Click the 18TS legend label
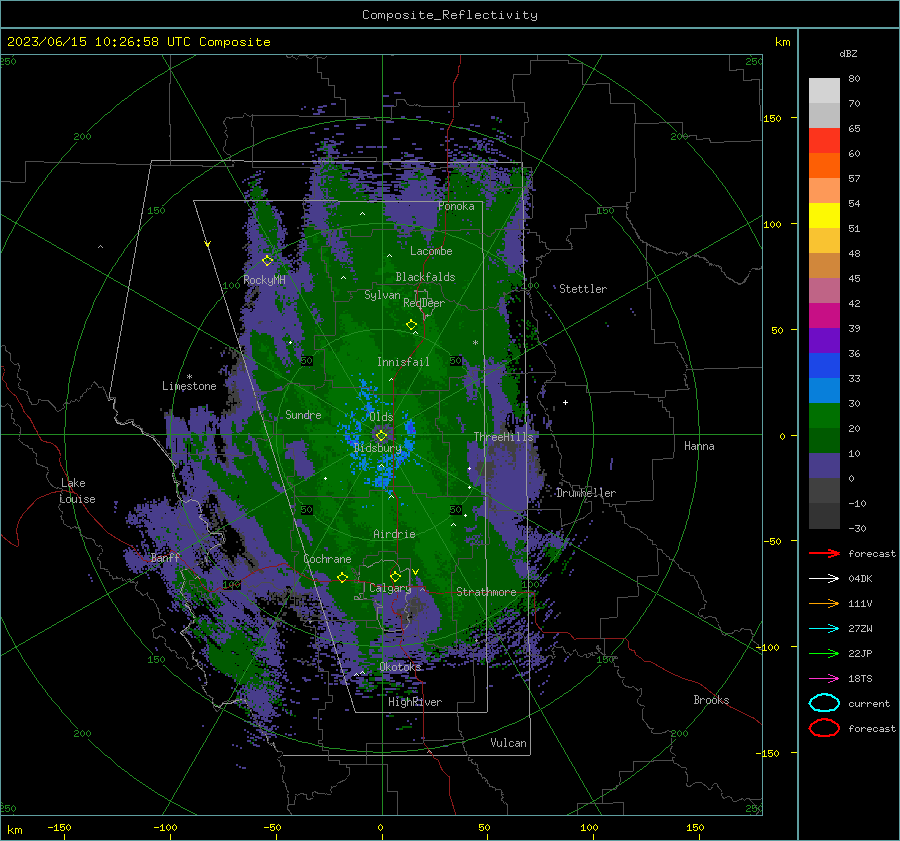This screenshot has height=841, width=900. coord(860,678)
